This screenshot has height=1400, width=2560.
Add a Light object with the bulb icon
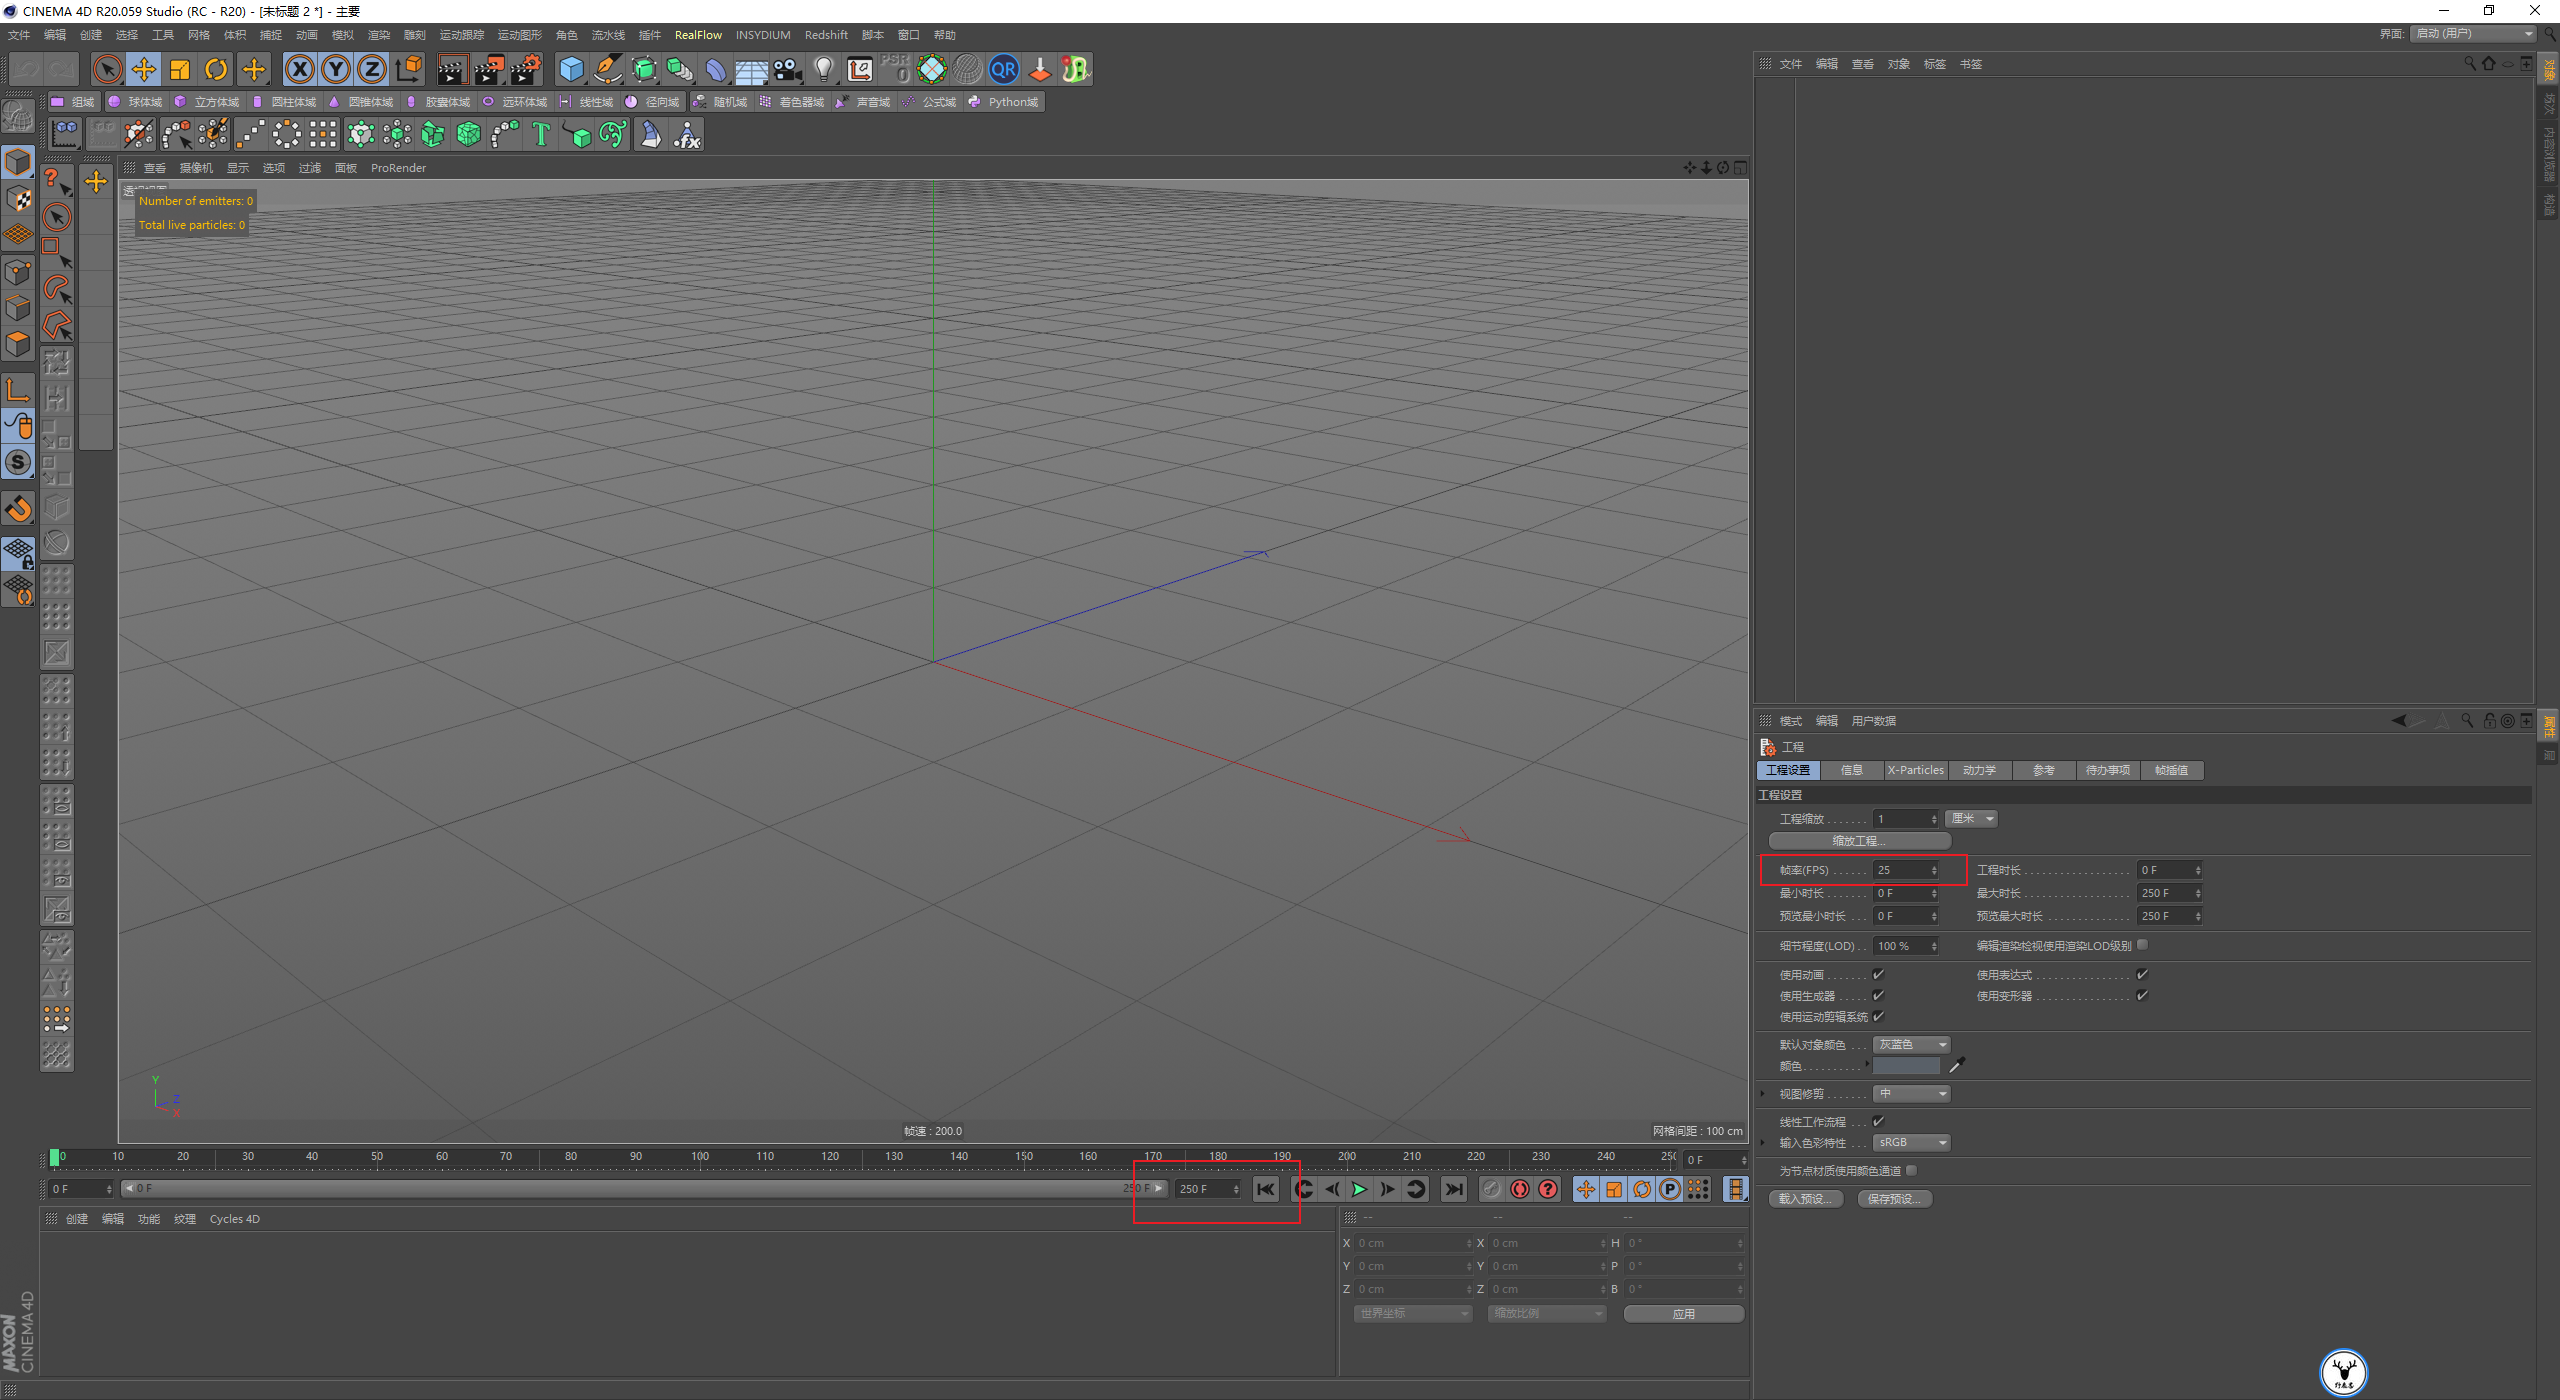(x=823, y=69)
